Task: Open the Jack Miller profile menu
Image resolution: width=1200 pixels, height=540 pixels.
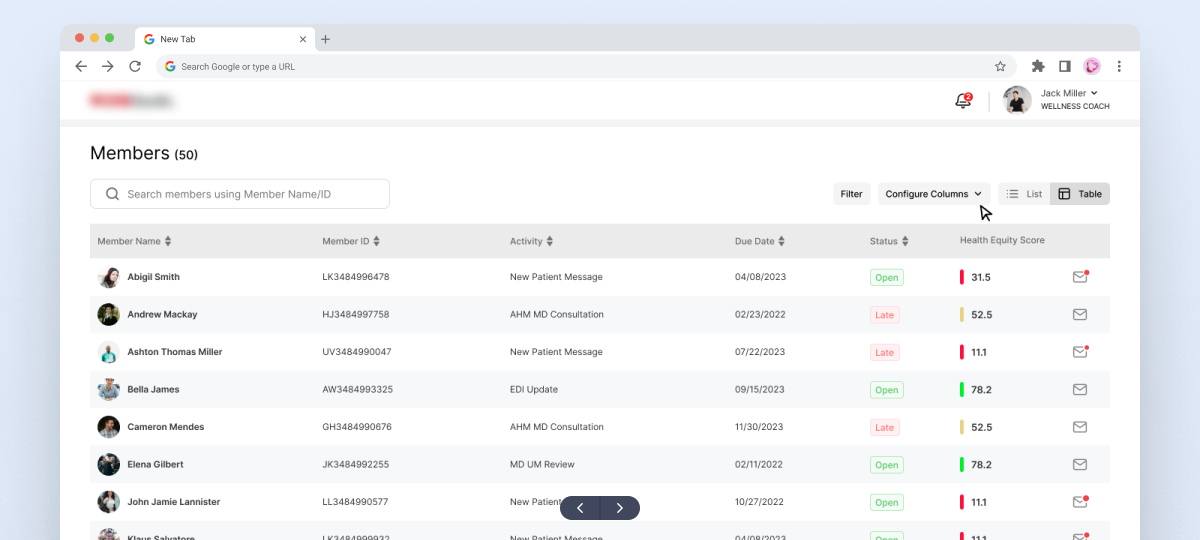Action: [1075, 100]
